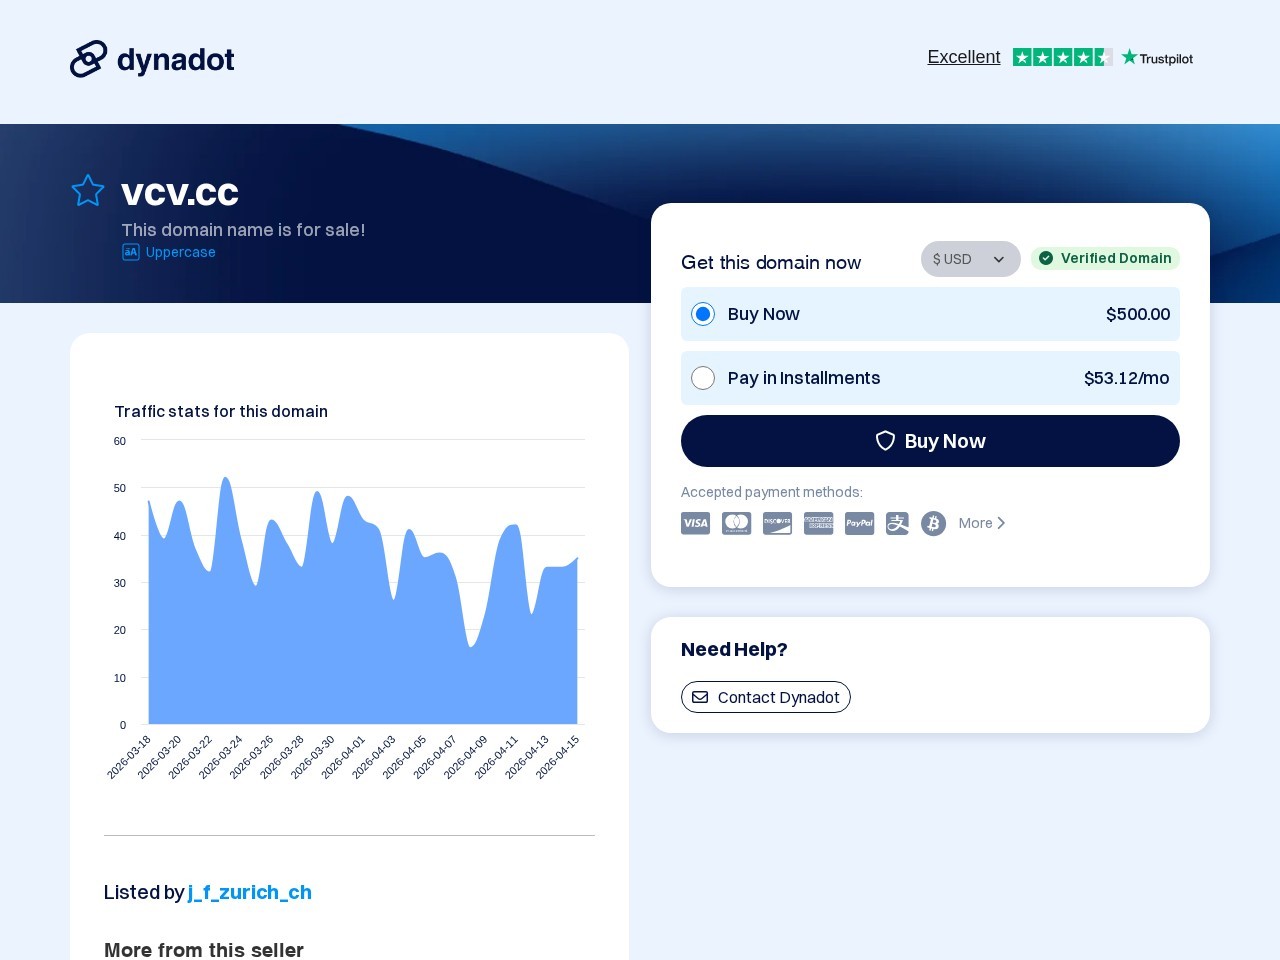Click the Need Help? heading
1280x960 pixels.
coord(734,649)
